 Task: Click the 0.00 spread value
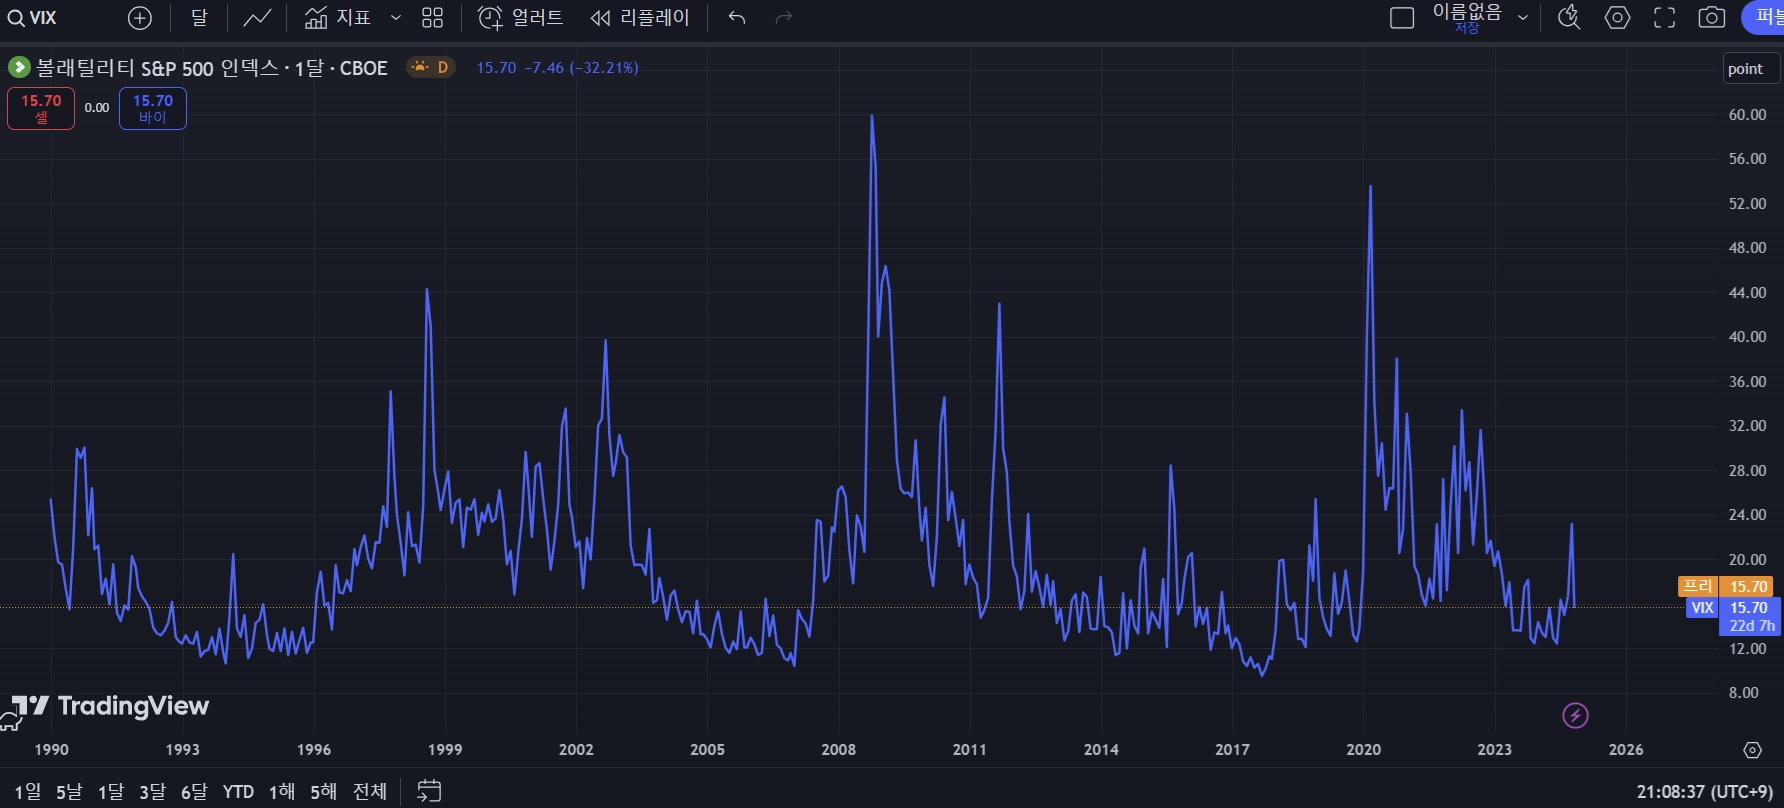coord(97,108)
